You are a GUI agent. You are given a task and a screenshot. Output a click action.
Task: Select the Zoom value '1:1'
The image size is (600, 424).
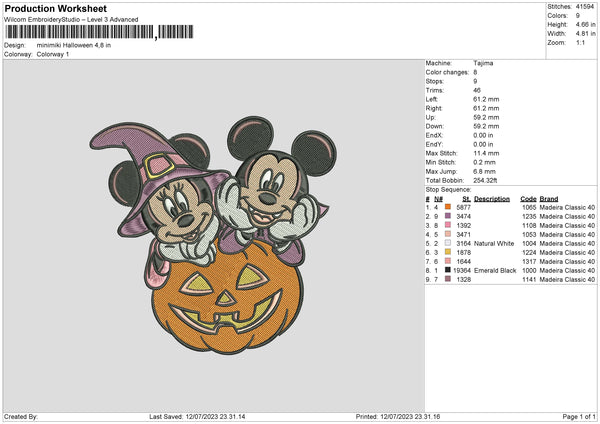pos(580,42)
